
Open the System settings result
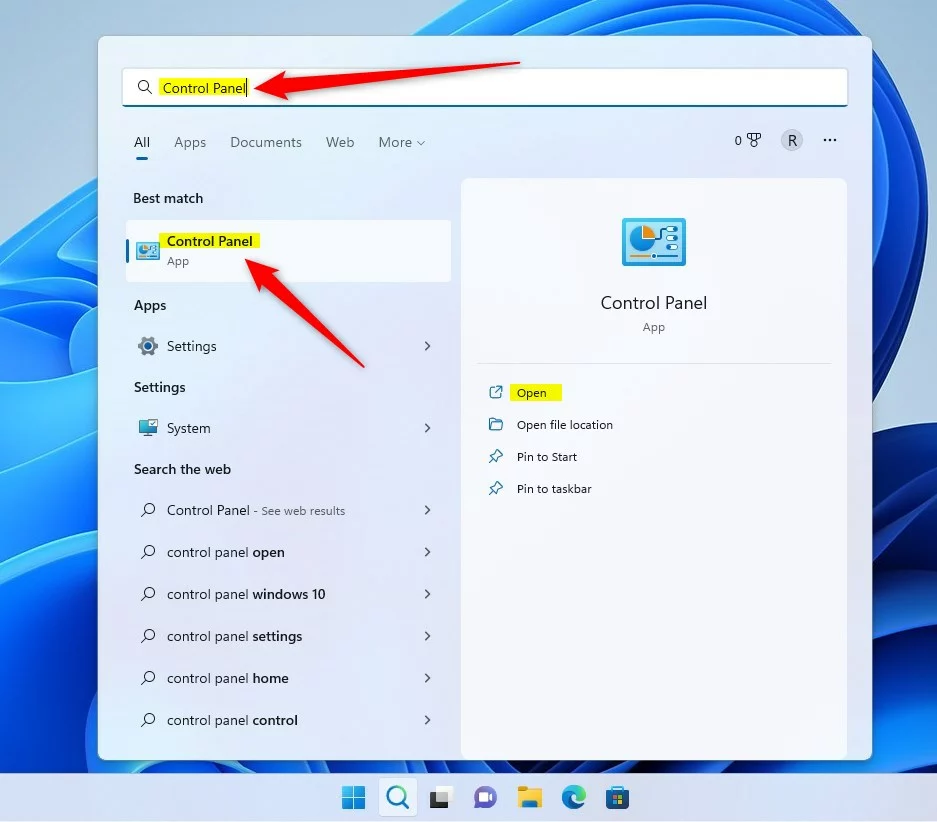(288, 428)
